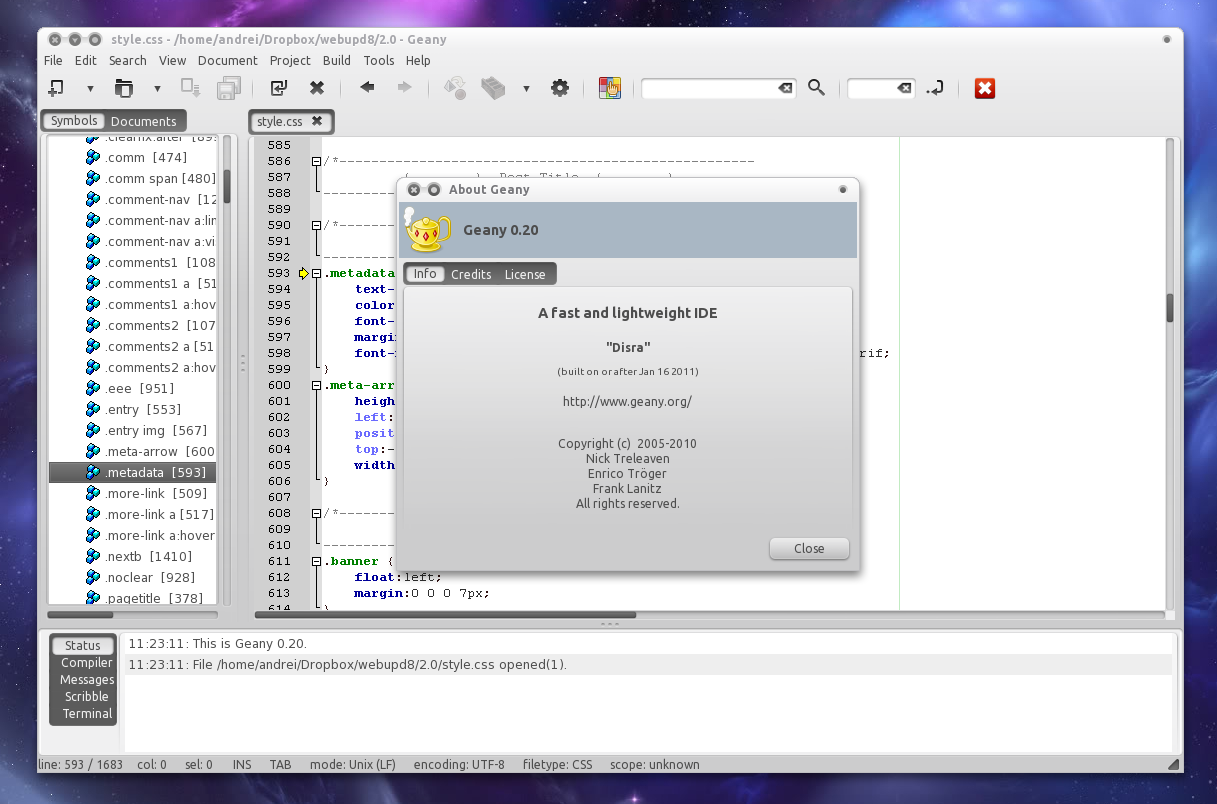
Task: Expand the recent files dropdown arrow
Action: (157, 89)
